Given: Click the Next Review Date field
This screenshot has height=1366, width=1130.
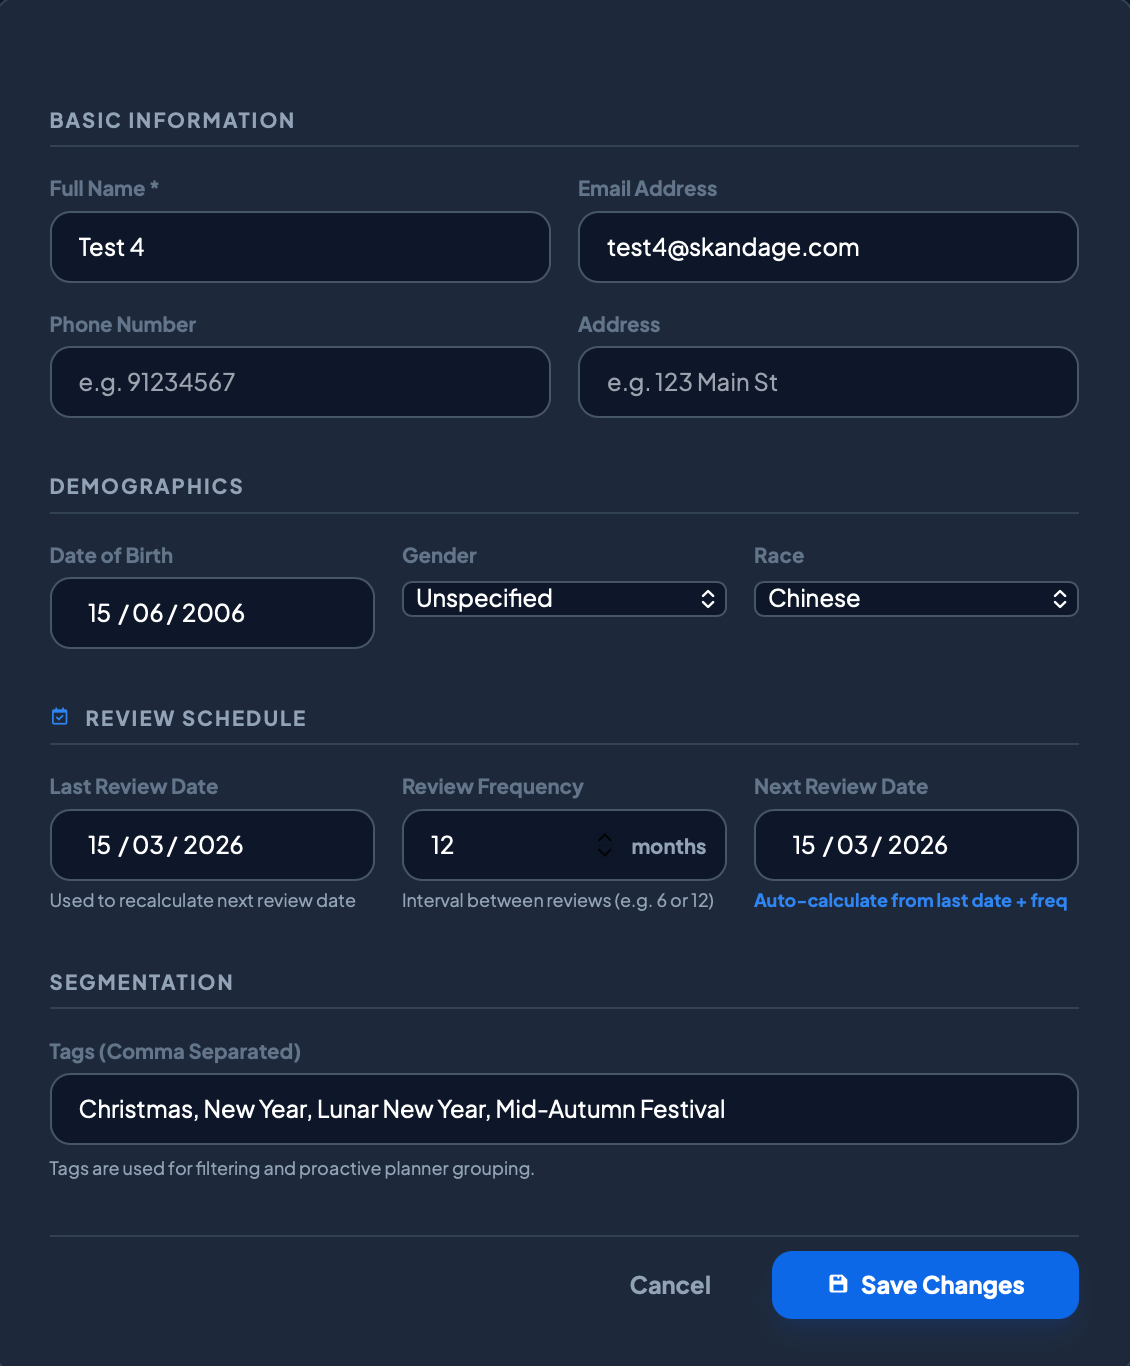Looking at the screenshot, I should coord(916,845).
